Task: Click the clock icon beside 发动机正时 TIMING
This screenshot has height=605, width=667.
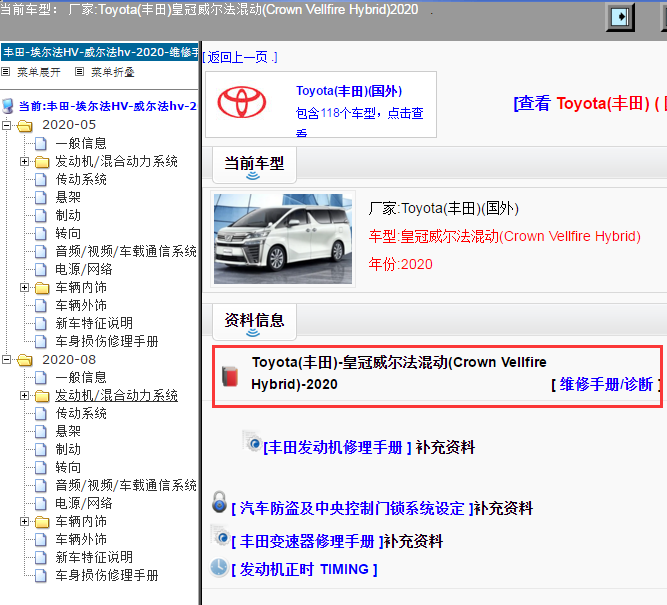Action: click(x=219, y=568)
